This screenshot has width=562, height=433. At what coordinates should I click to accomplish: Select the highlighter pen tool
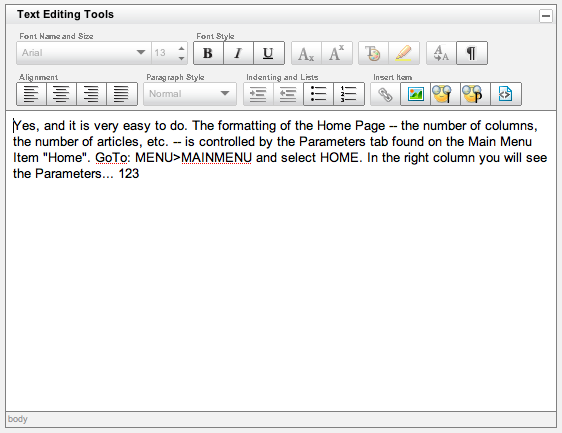coord(404,53)
